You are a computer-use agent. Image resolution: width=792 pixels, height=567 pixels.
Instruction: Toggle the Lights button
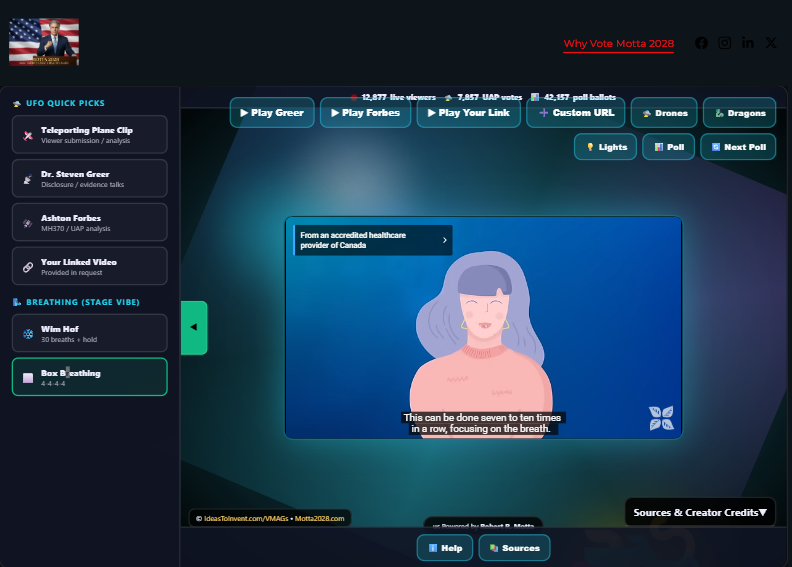(605, 147)
